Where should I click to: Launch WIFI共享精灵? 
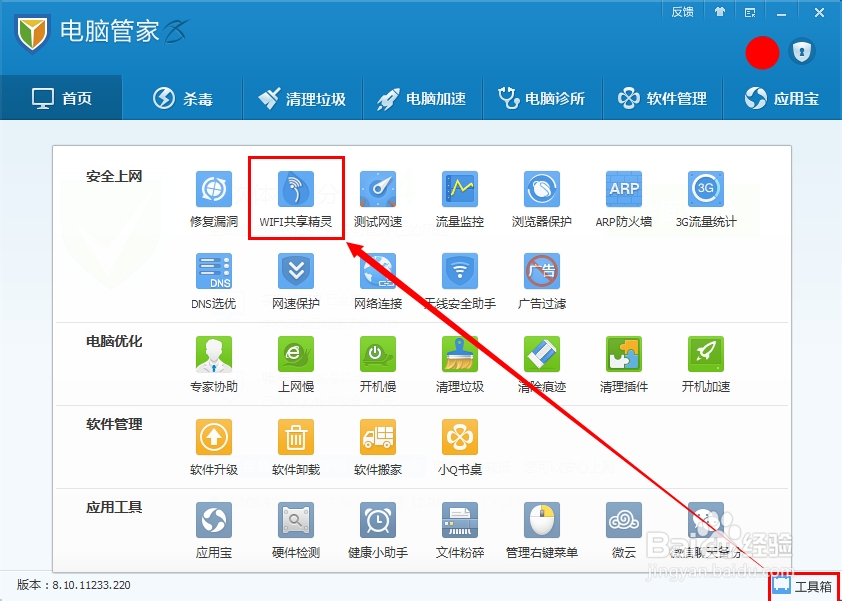click(296, 199)
